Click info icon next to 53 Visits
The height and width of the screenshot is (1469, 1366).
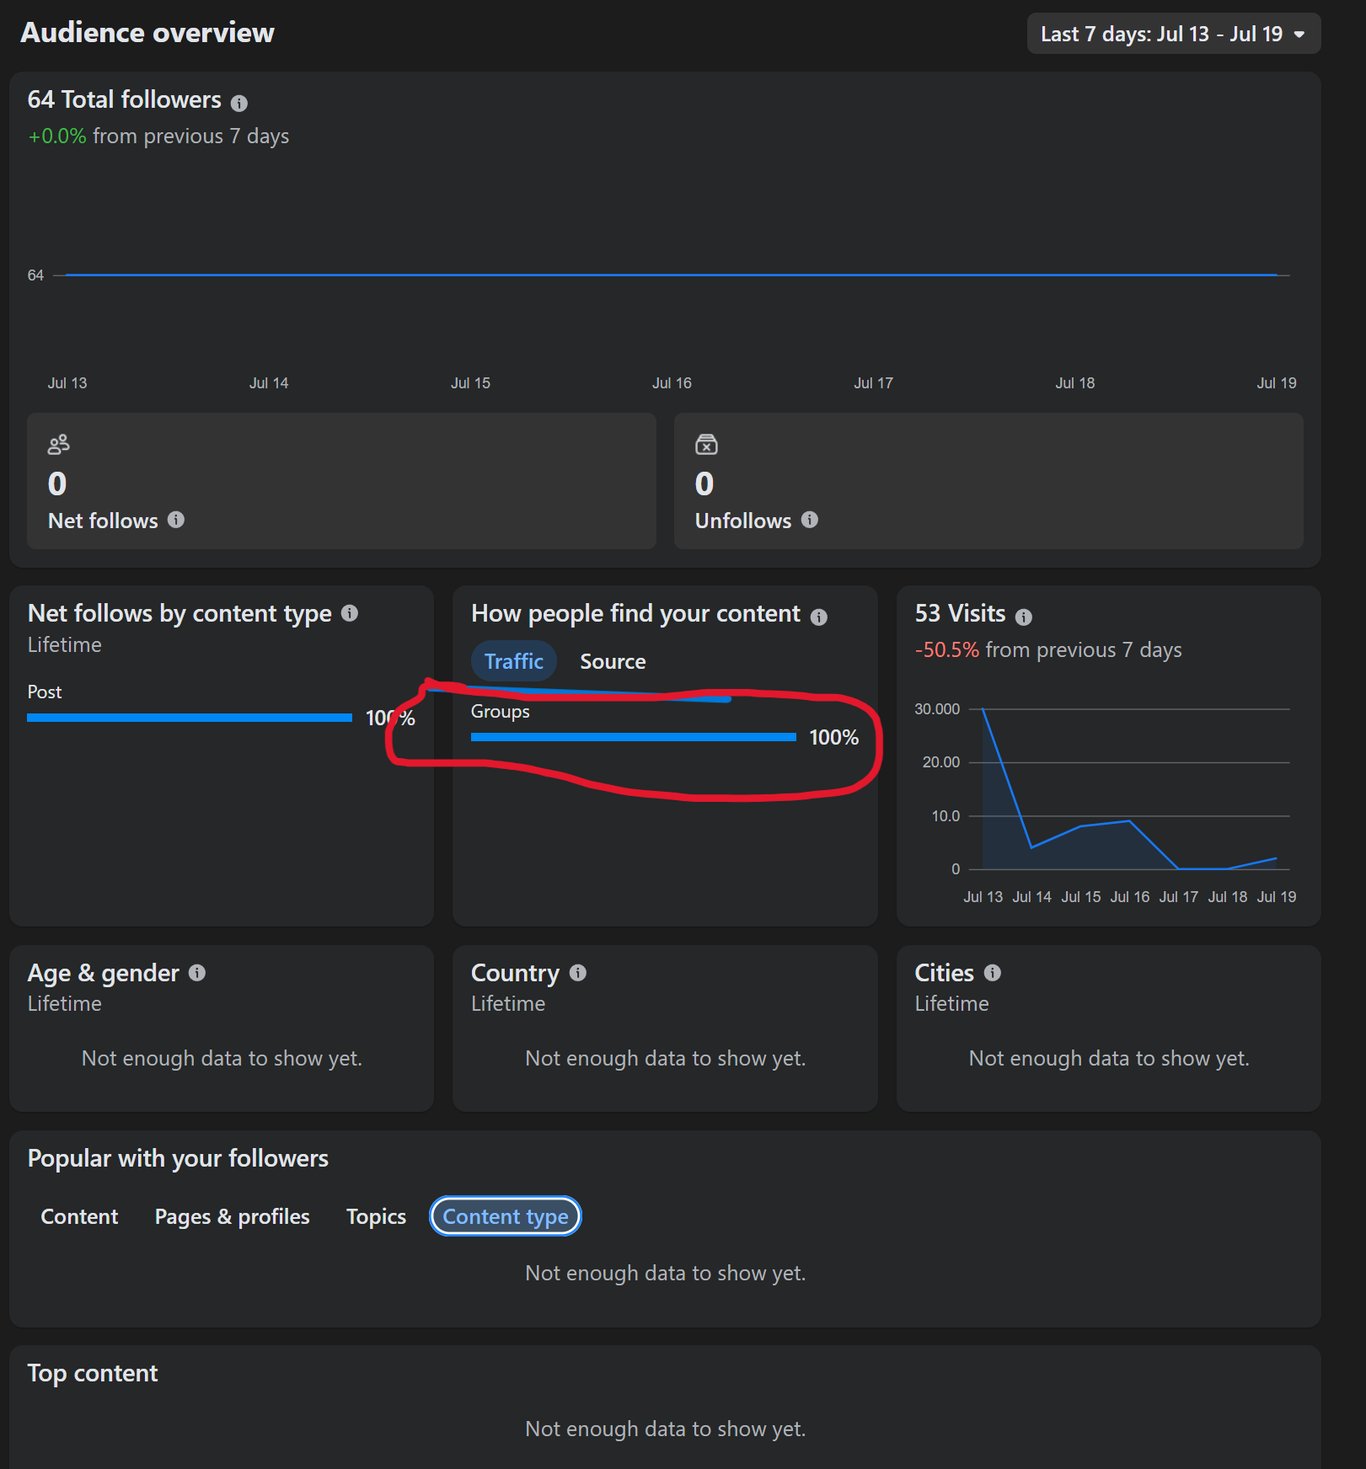1023,617
